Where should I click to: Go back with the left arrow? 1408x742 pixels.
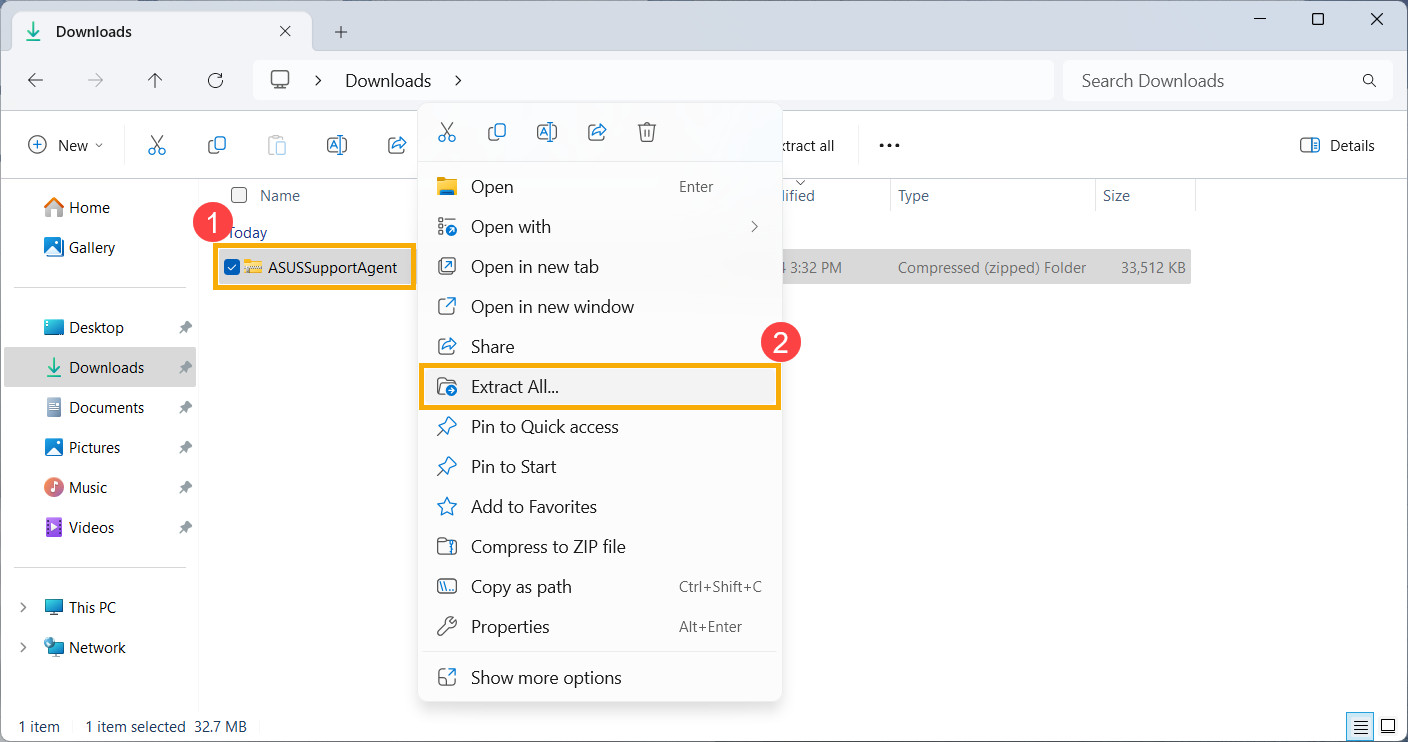pyautogui.click(x=36, y=81)
